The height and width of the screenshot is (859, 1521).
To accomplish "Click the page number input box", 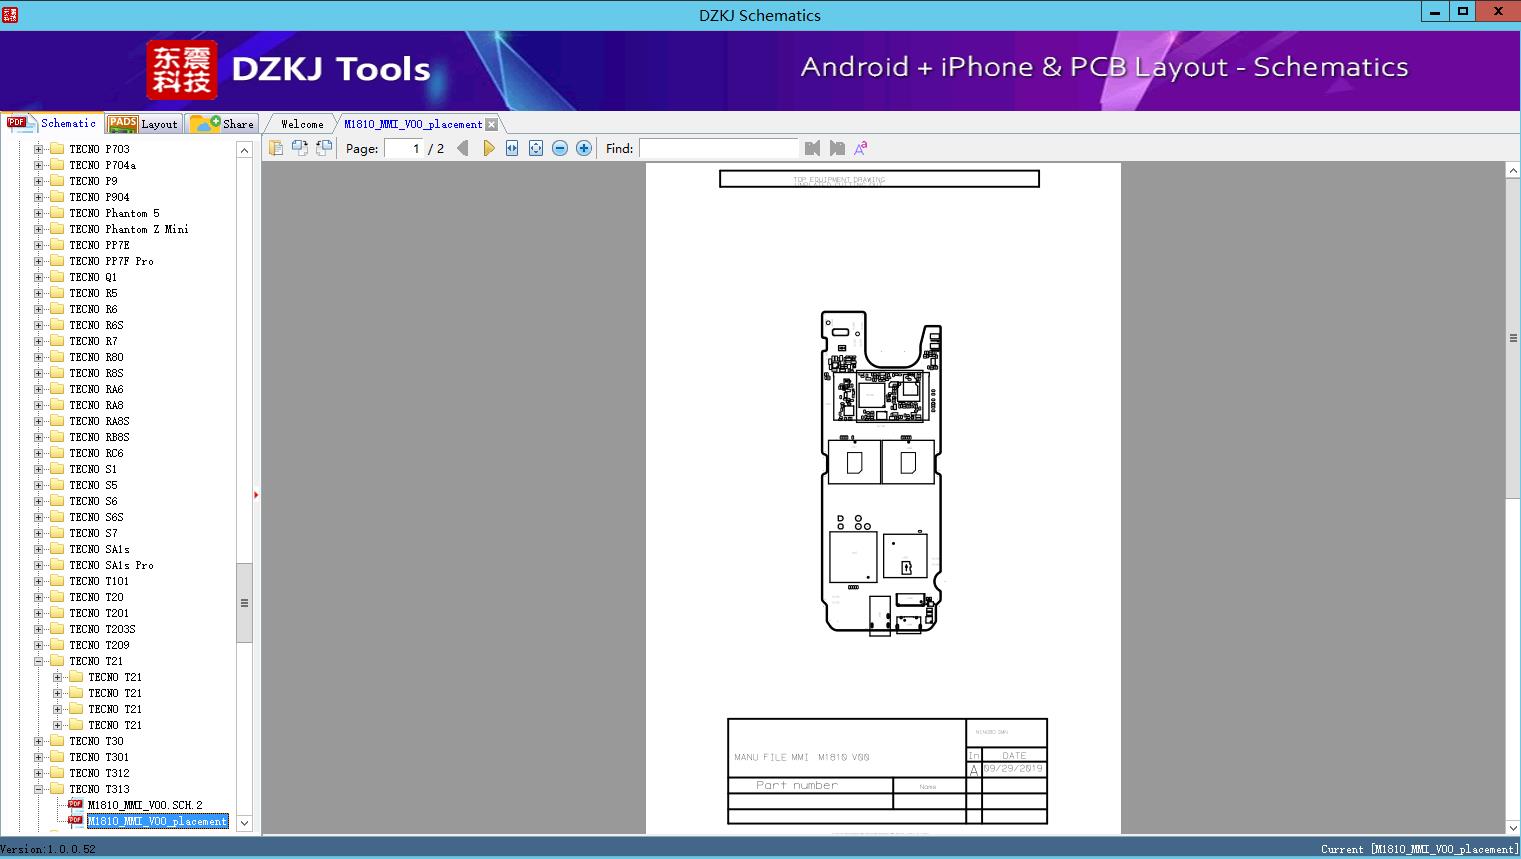I will (x=404, y=148).
